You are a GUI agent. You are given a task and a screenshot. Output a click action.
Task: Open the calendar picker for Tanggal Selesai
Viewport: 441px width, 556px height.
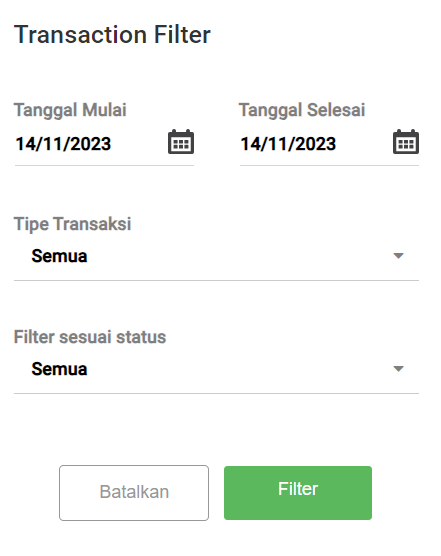click(406, 142)
